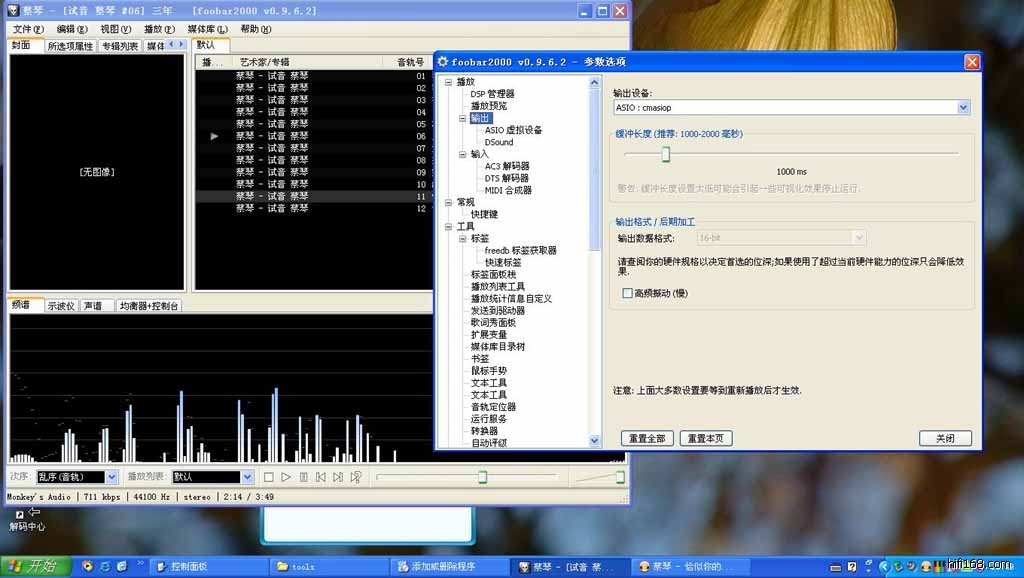Screen dimensions: 1024x578
Task: Click the 重置全部 button
Action: (647, 438)
